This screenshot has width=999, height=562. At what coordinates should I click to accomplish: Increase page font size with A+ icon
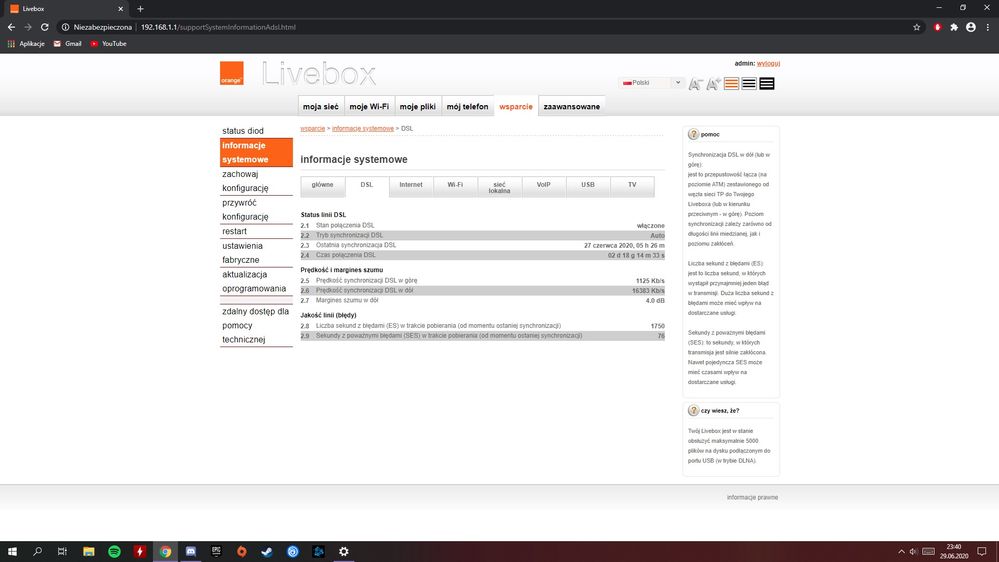[713, 84]
